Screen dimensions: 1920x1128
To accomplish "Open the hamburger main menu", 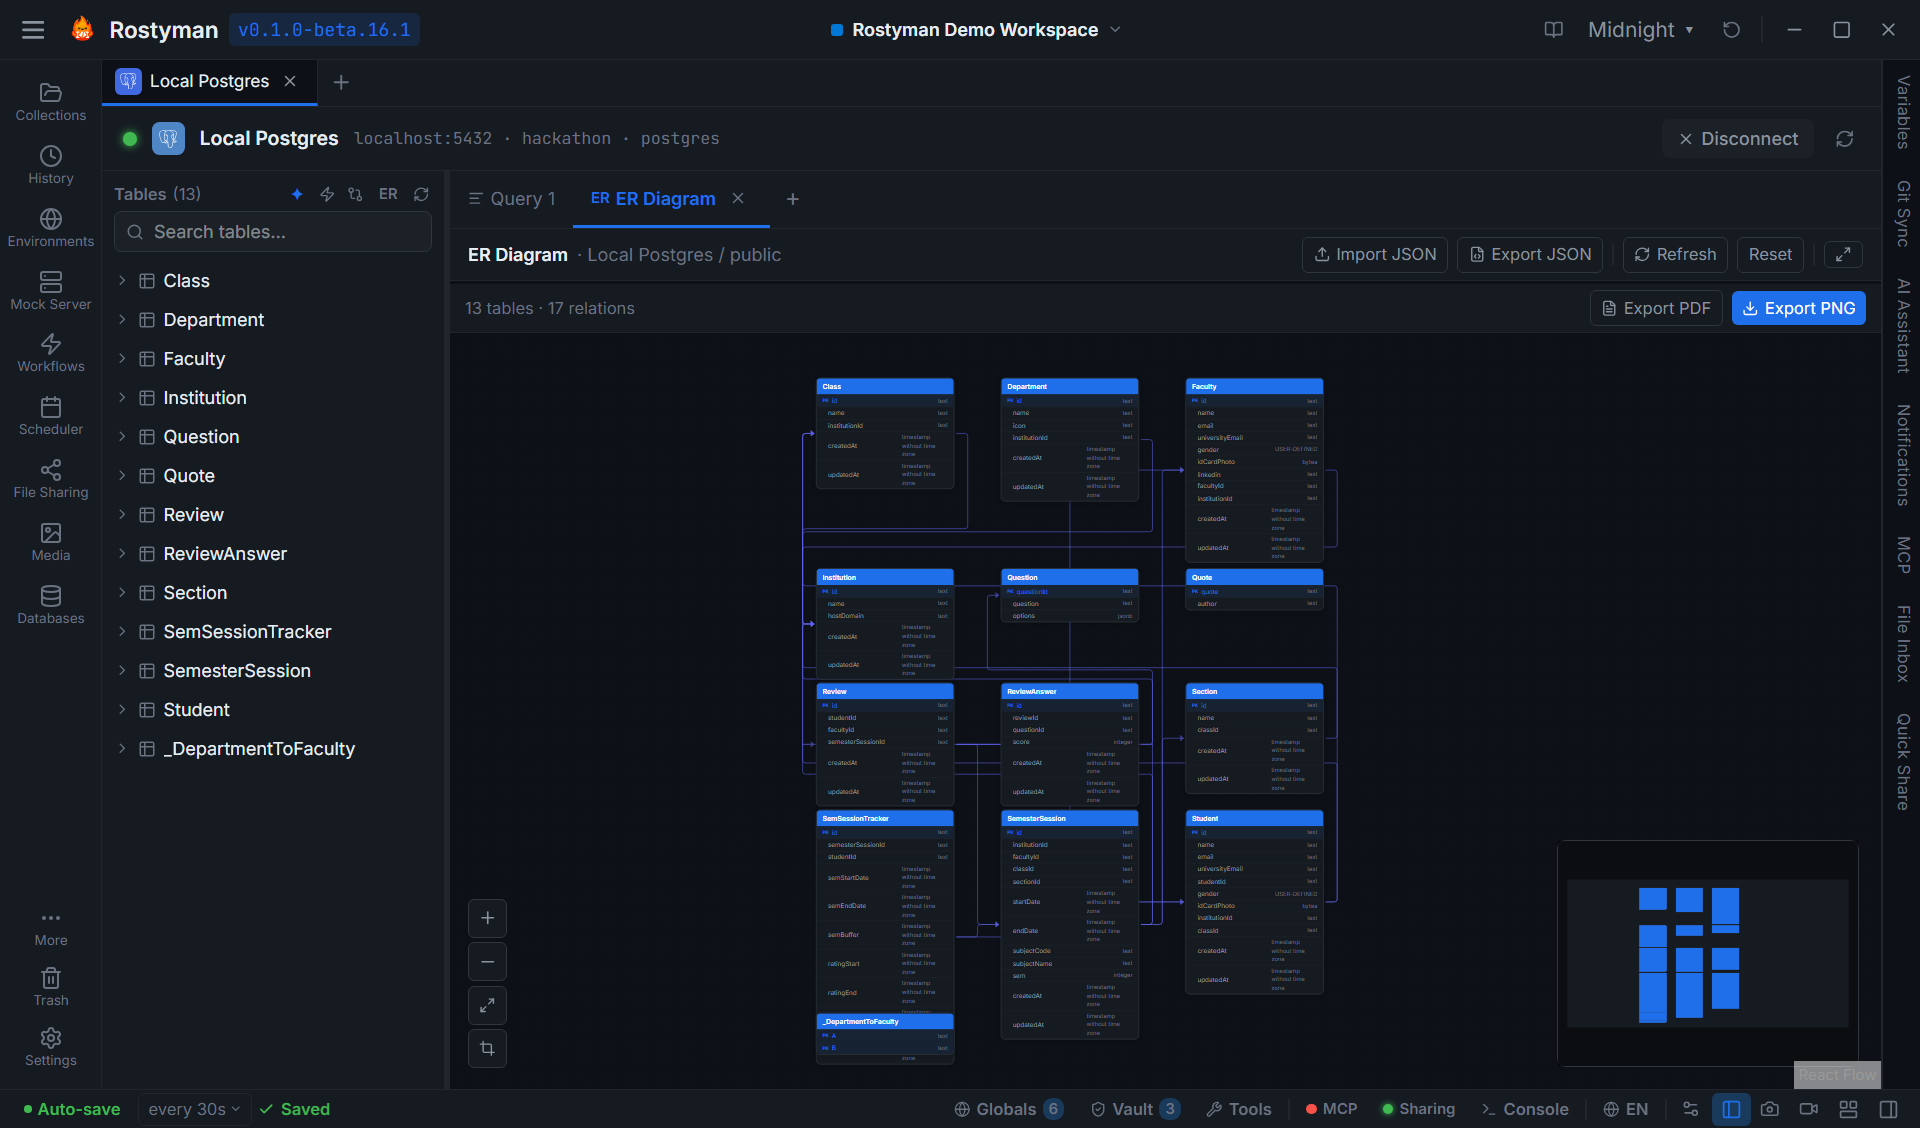I will (x=33, y=30).
